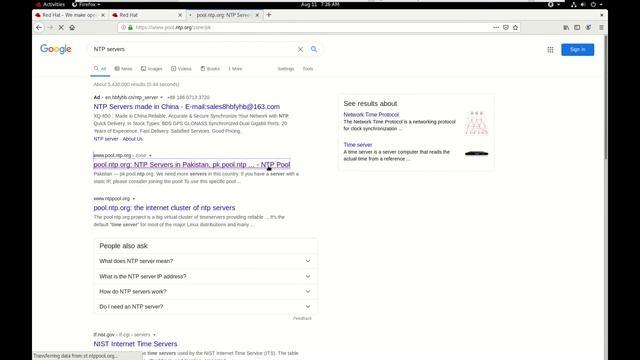Open the Firefox application menu in top bar
Screen dimensions: 640x360
tap(87, 4)
